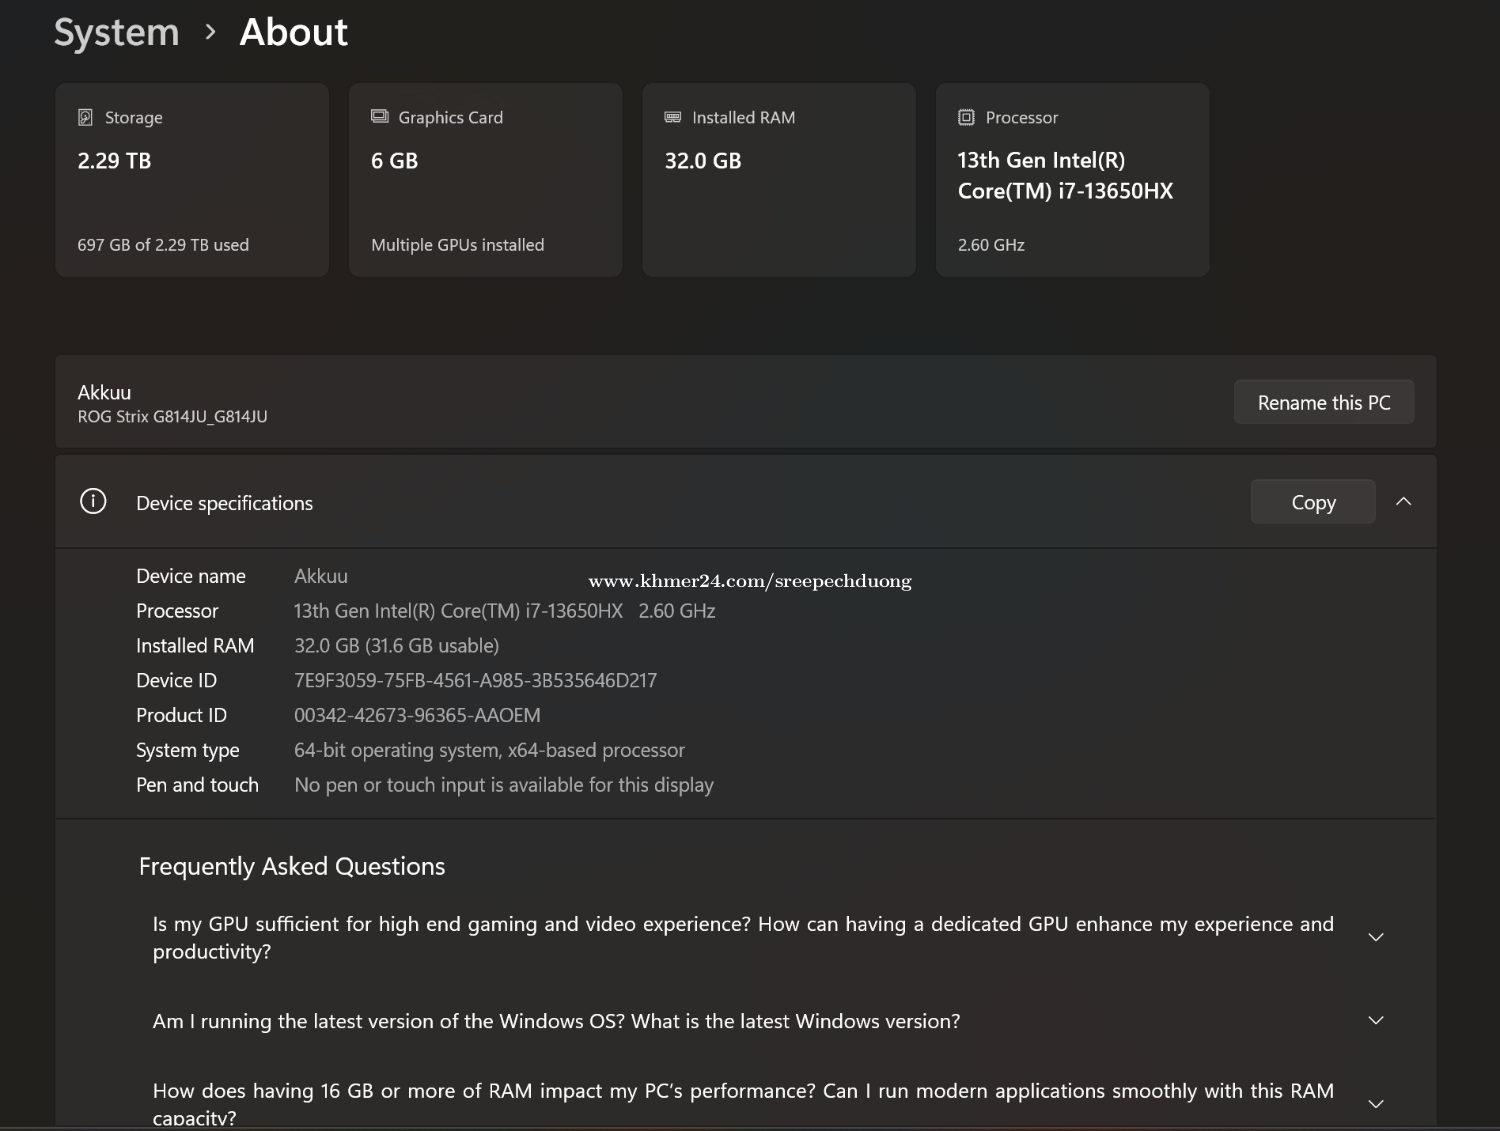Image resolution: width=1500 pixels, height=1131 pixels.
Task: Click Rename this PC button
Action: pyautogui.click(x=1323, y=402)
